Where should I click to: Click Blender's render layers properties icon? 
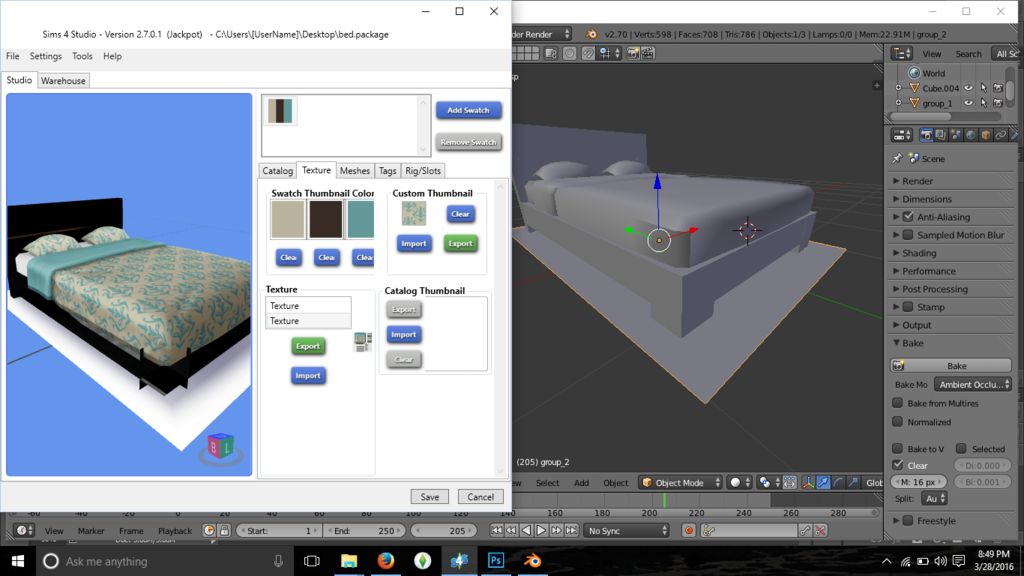940,135
